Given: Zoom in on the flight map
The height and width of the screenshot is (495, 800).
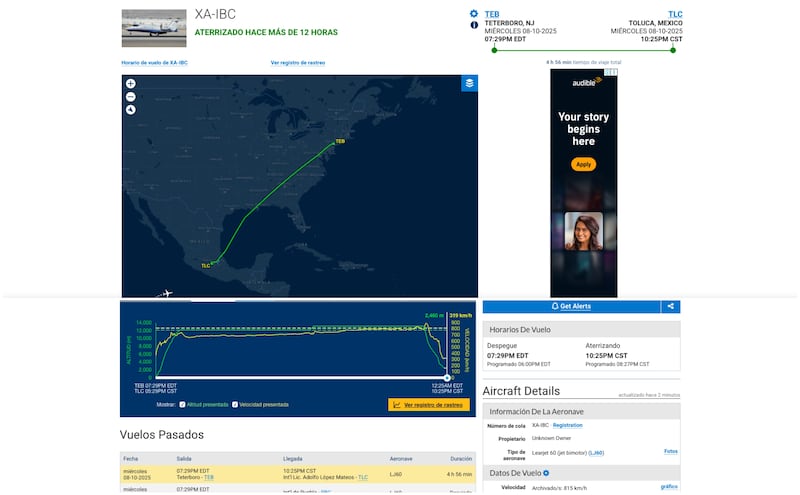Looking at the screenshot, I should pyautogui.click(x=131, y=84).
